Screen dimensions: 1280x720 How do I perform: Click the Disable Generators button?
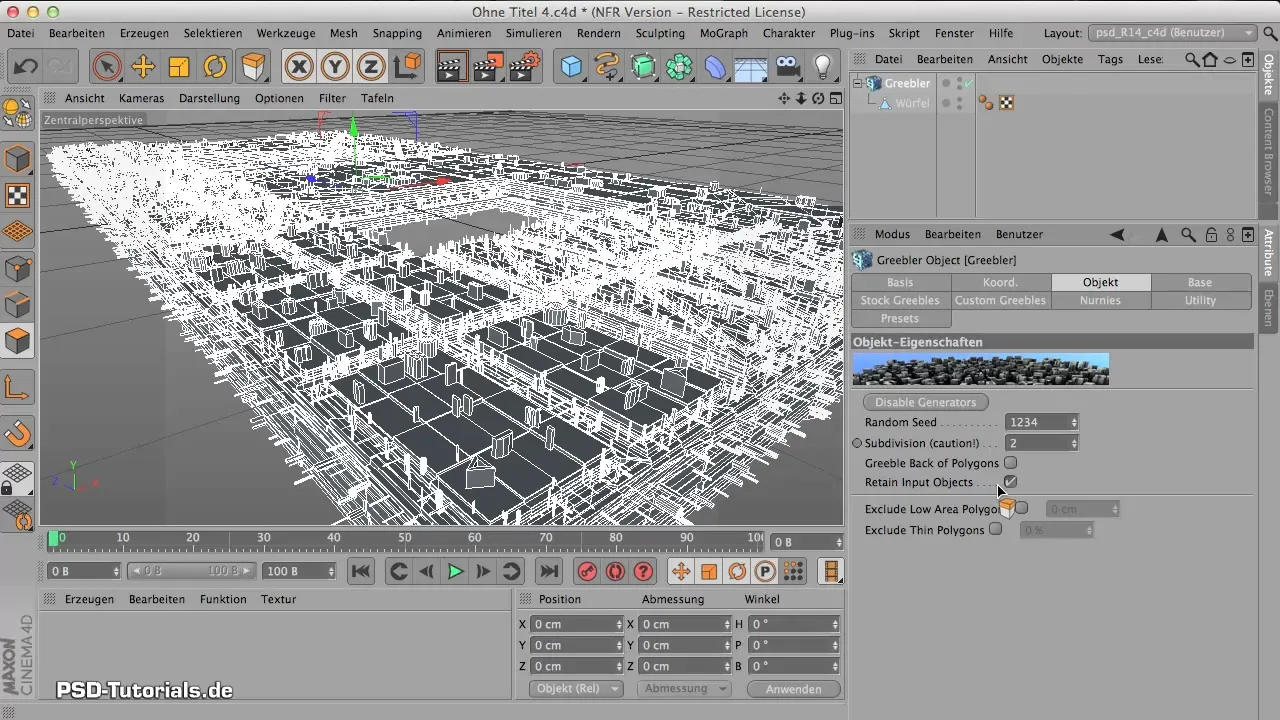pos(925,402)
